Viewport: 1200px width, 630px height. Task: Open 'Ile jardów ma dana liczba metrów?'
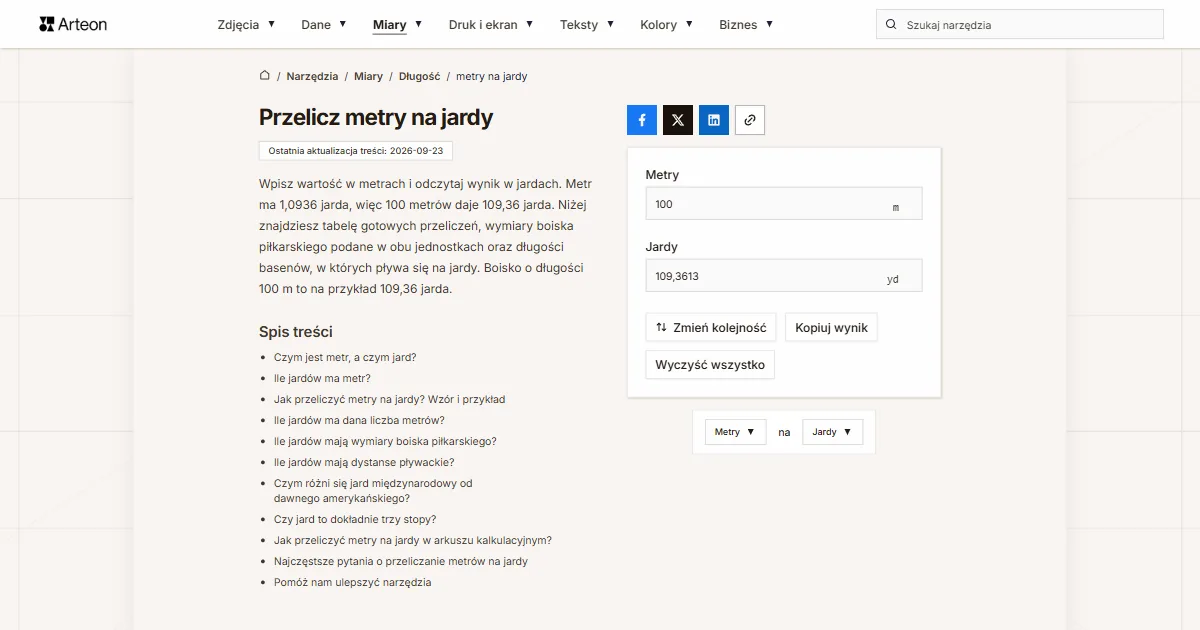pos(359,420)
